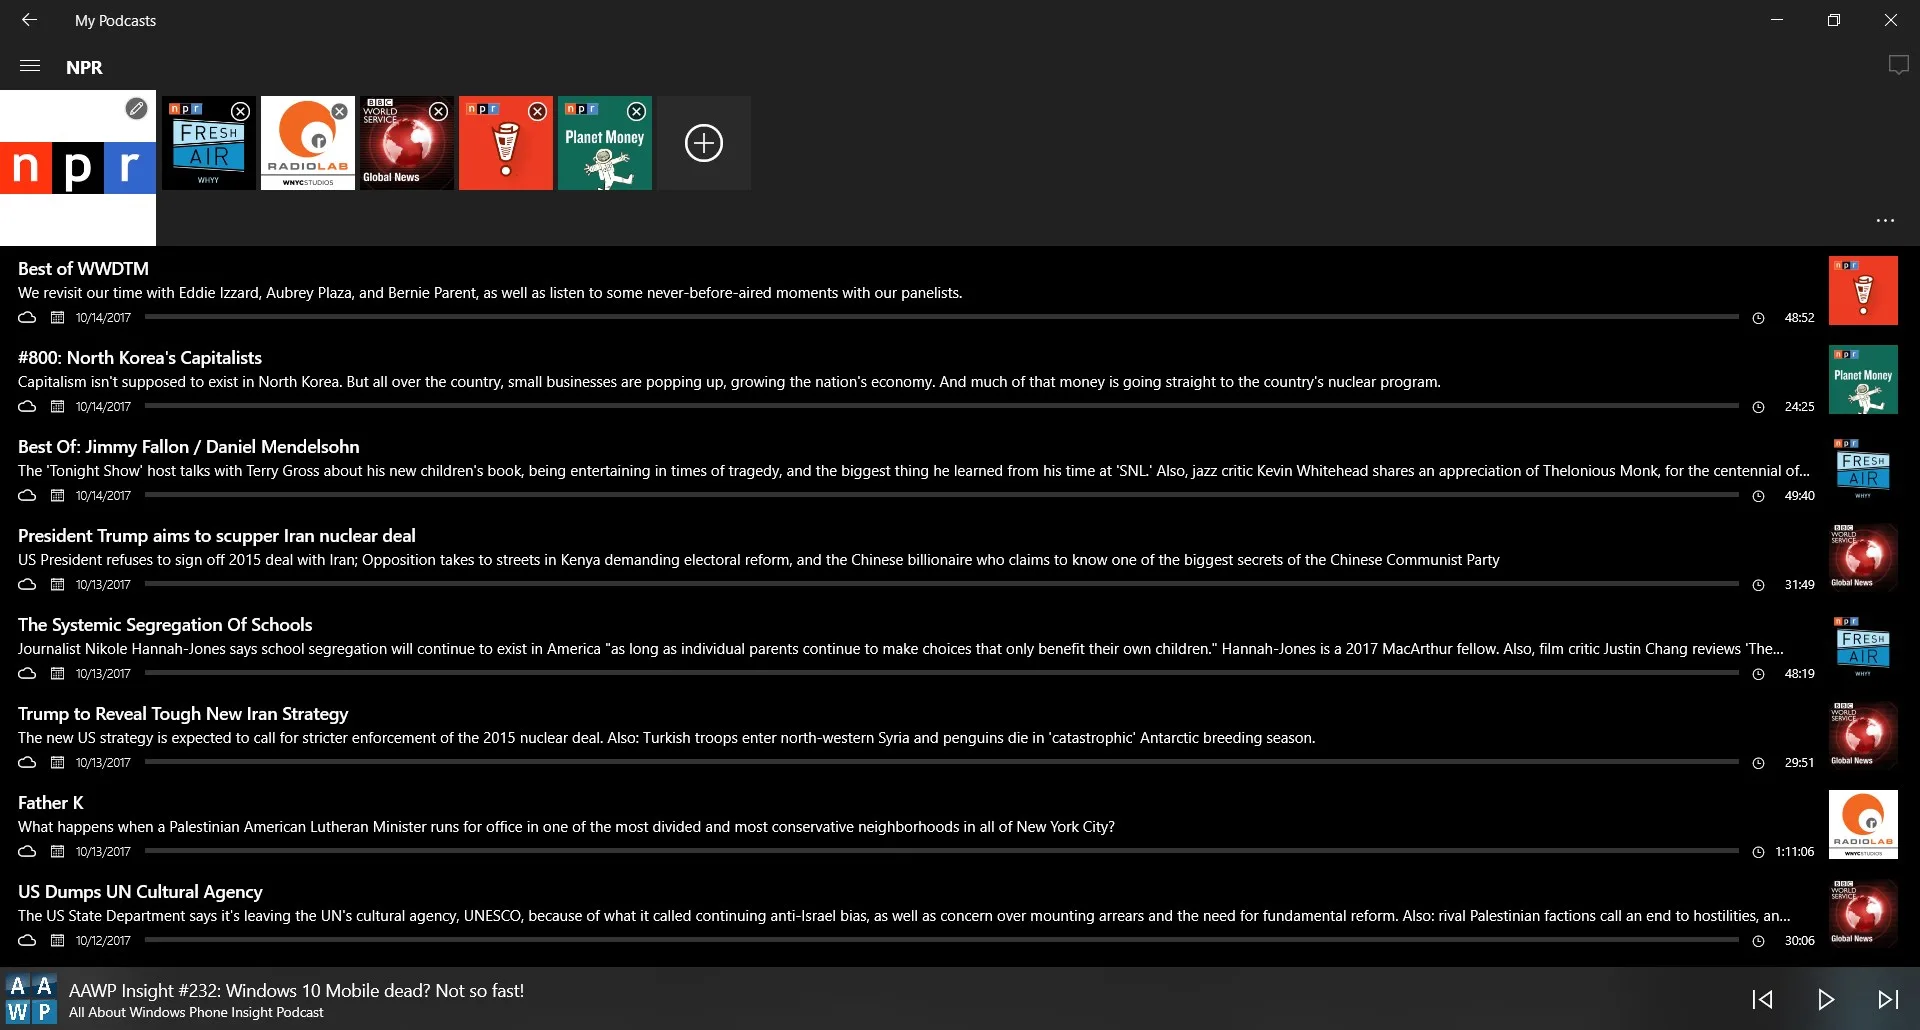This screenshot has height=1030, width=1920.
Task: Skip to previous track
Action: coord(1762,999)
